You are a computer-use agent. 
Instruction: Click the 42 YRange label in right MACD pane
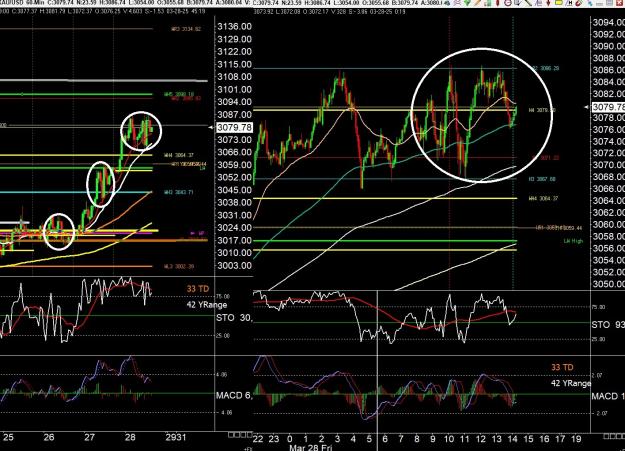[x=571, y=383]
